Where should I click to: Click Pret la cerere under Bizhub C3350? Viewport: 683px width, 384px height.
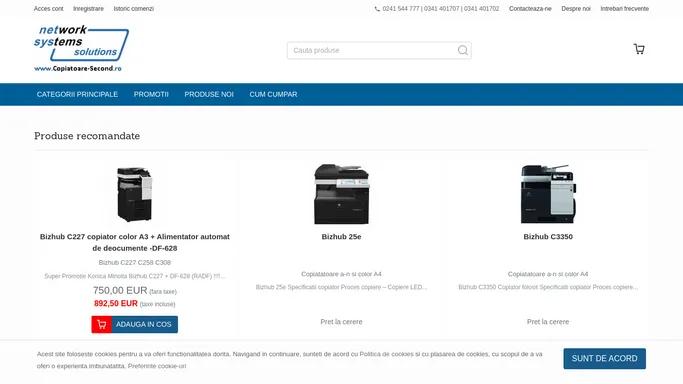[x=548, y=322]
